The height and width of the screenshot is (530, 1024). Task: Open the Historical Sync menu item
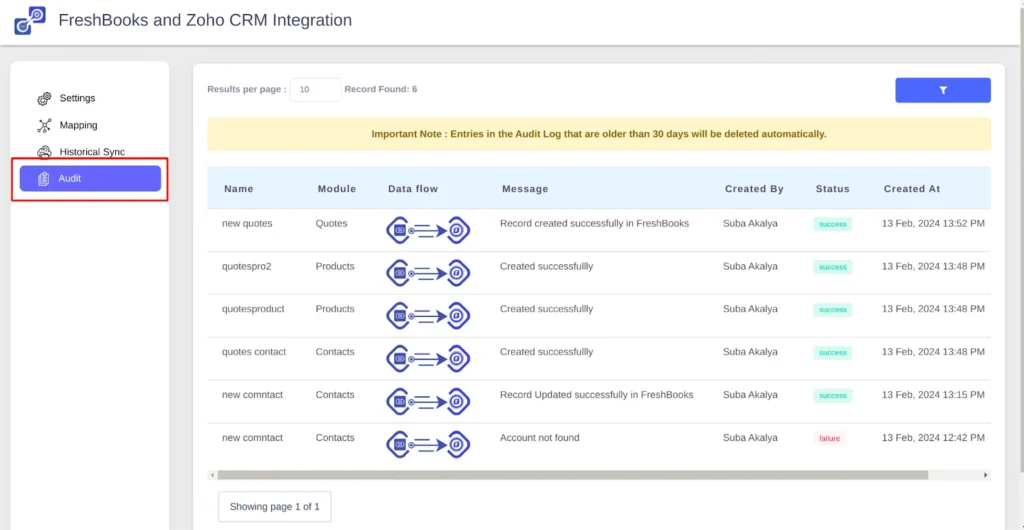point(92,151)
